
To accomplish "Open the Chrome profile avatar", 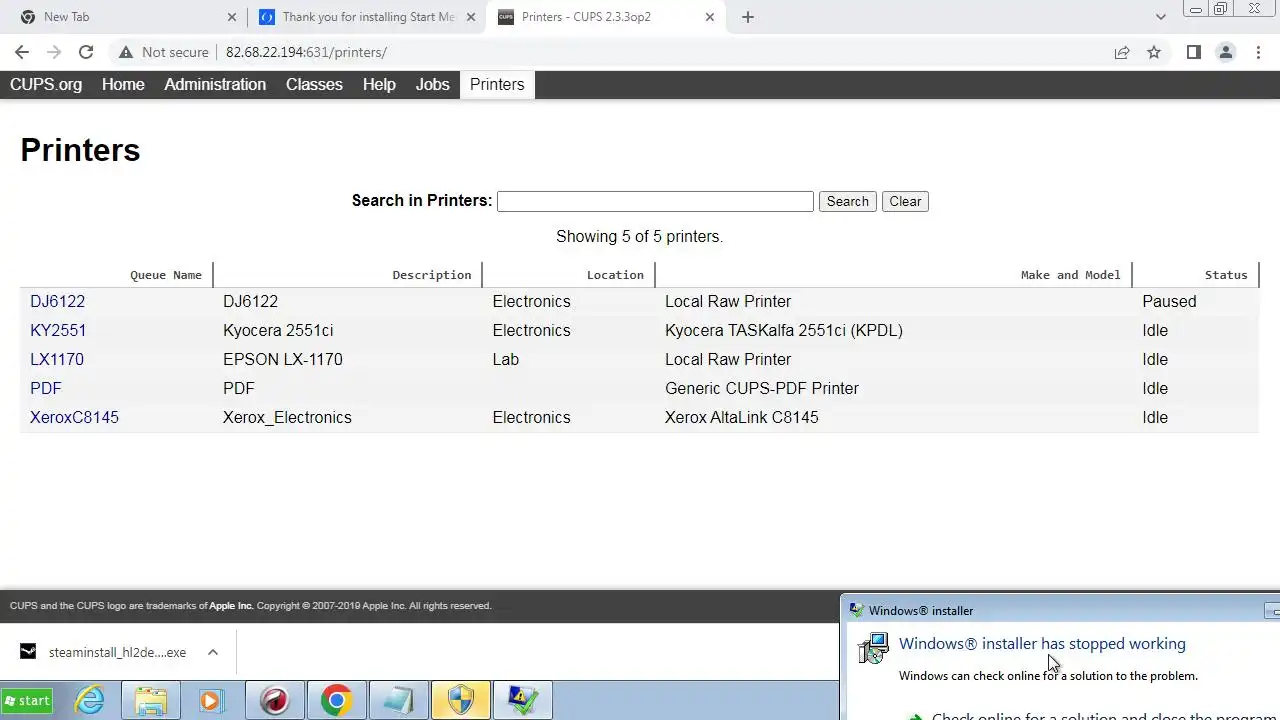I will [x=1225, y=52].
